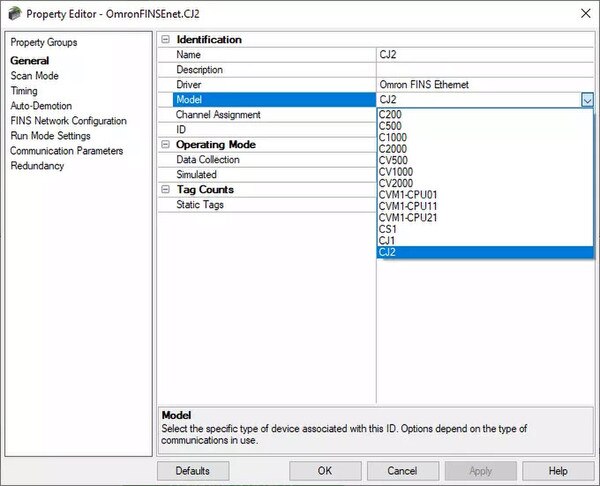The height and width of the screenshot is (486, 600).
Task: Click the Cancel button
Action: [403, 471]
